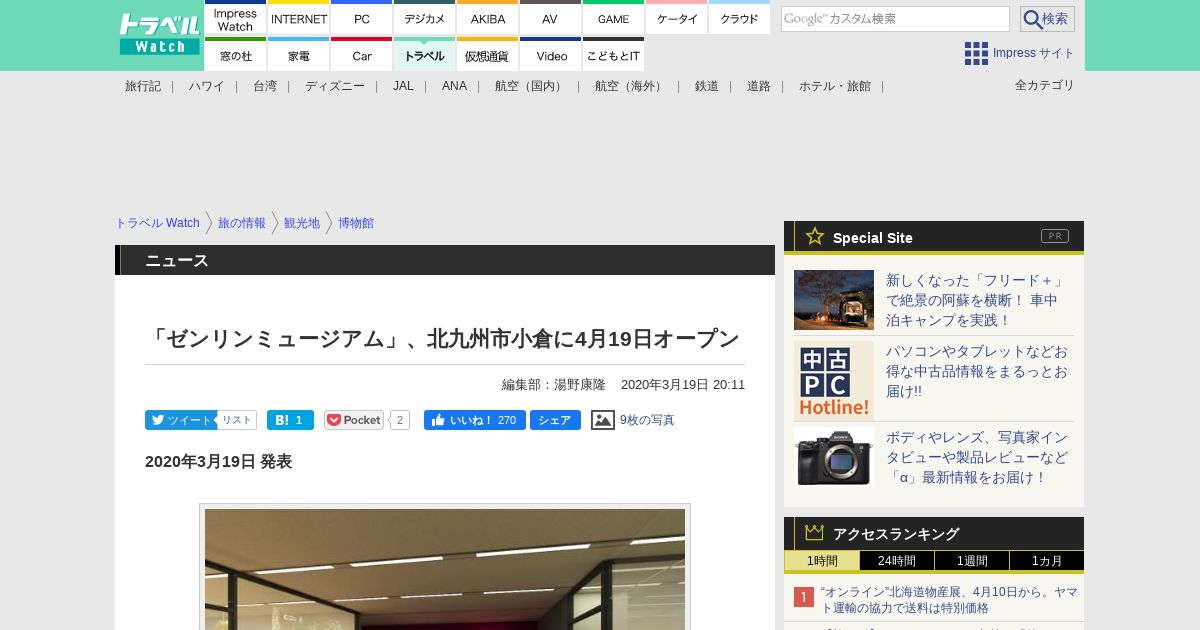Read the パソコンやタブレット 中古品情報 link
The image size is (1200, 630).
(x=977, y=371)
